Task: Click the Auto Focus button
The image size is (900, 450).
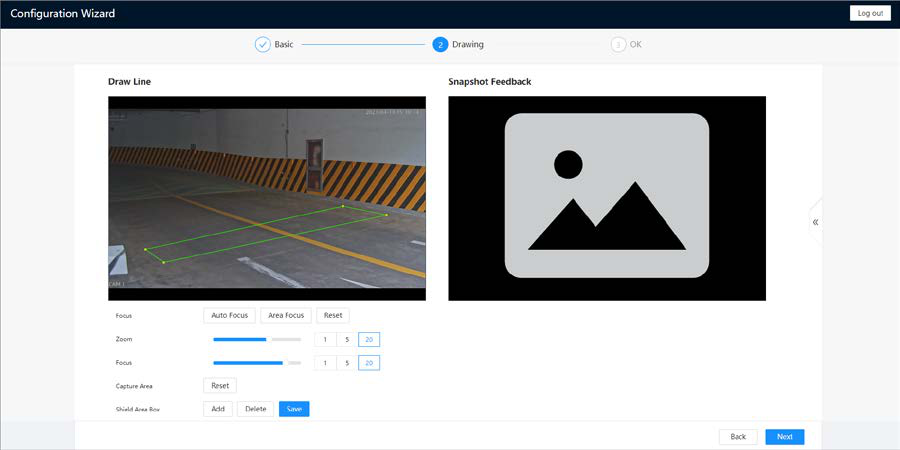Action: point(230,315)
